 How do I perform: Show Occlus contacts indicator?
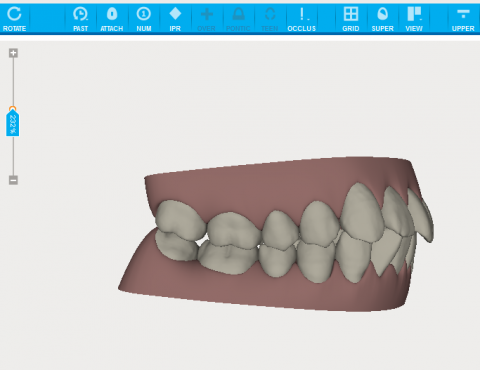pos(302,19)
